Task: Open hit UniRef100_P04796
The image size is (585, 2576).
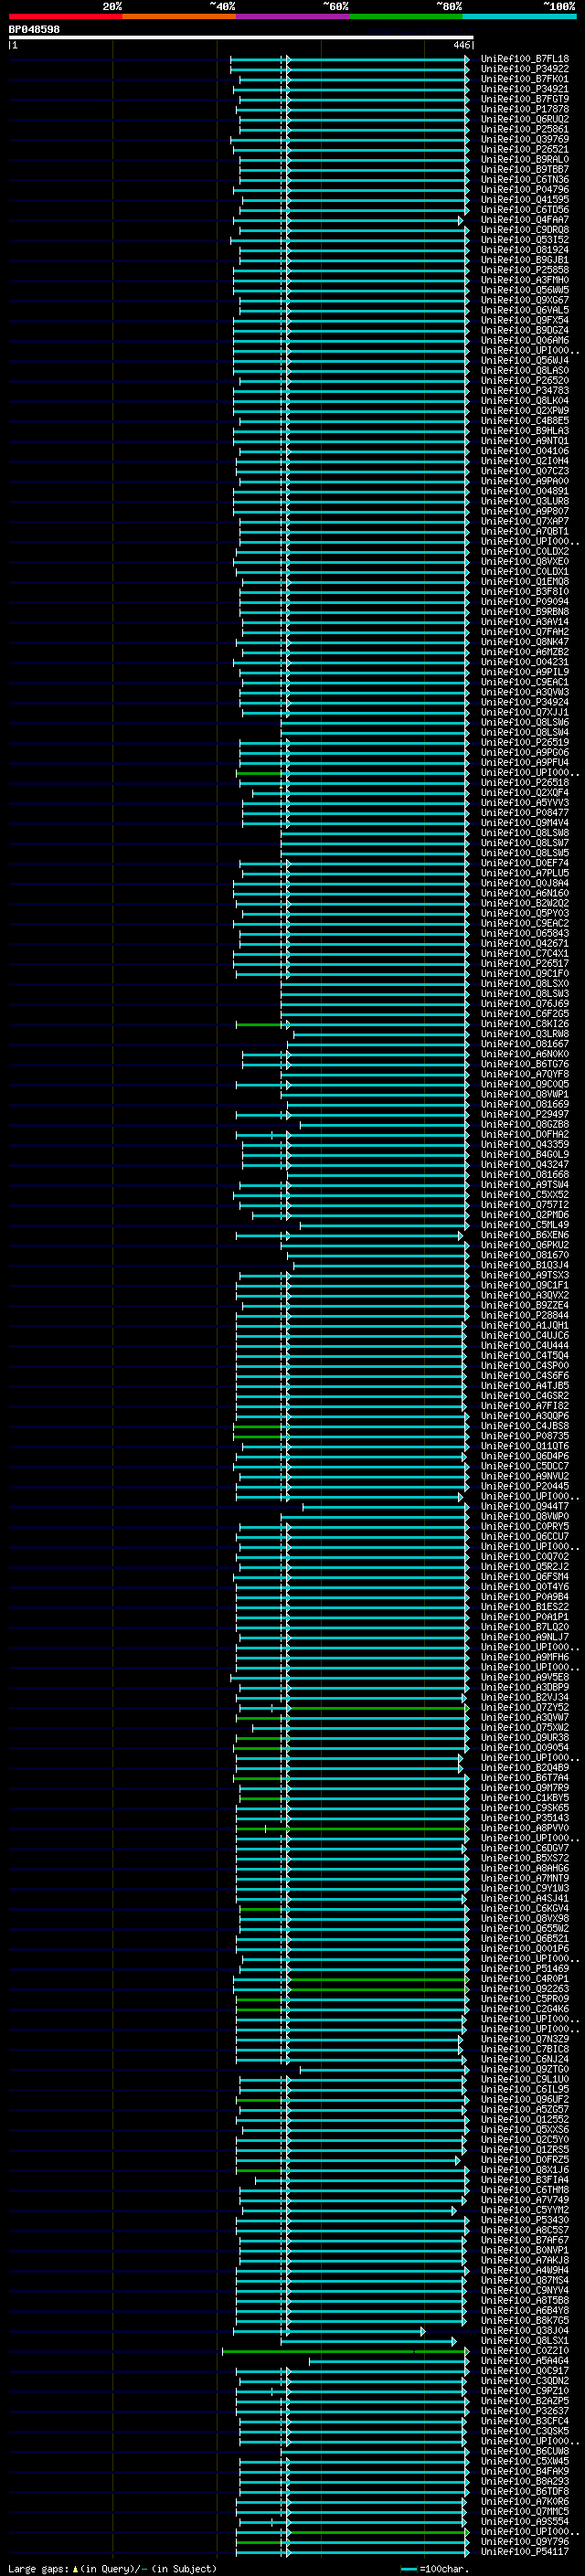Action: 524,190
